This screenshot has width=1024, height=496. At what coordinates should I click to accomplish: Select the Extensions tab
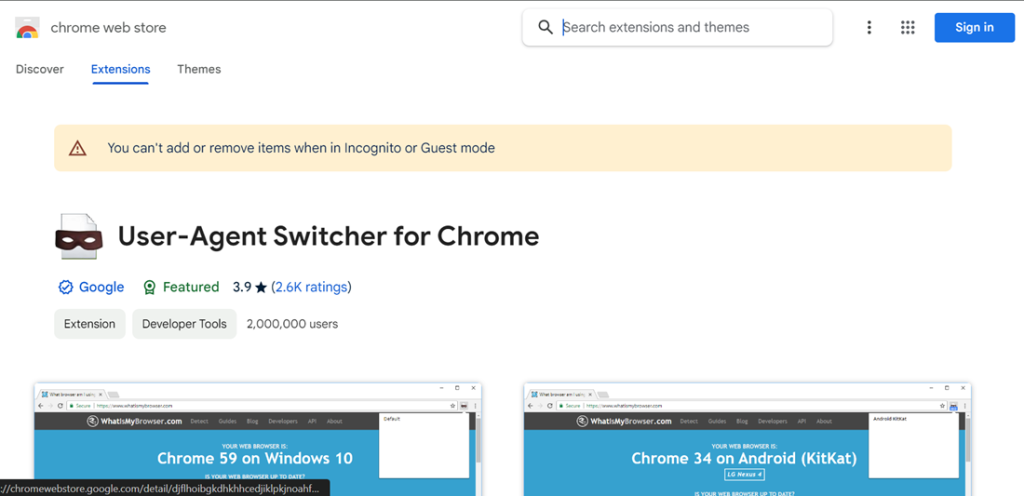[121, 69]
